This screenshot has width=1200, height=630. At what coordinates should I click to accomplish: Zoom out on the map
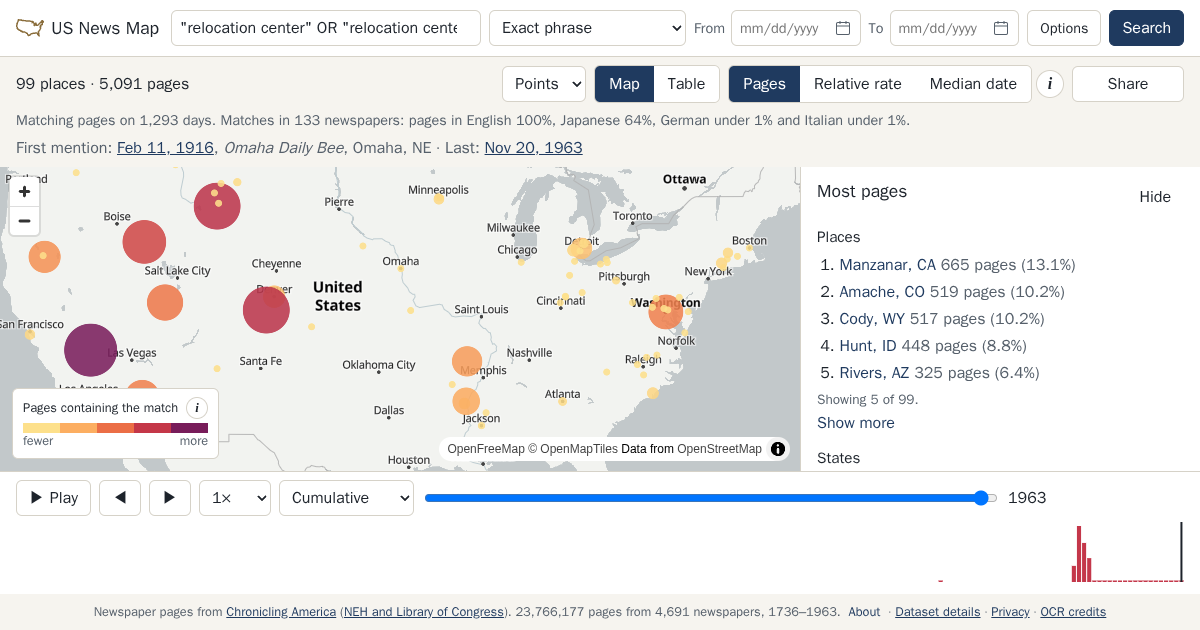[x=25, y=221]
